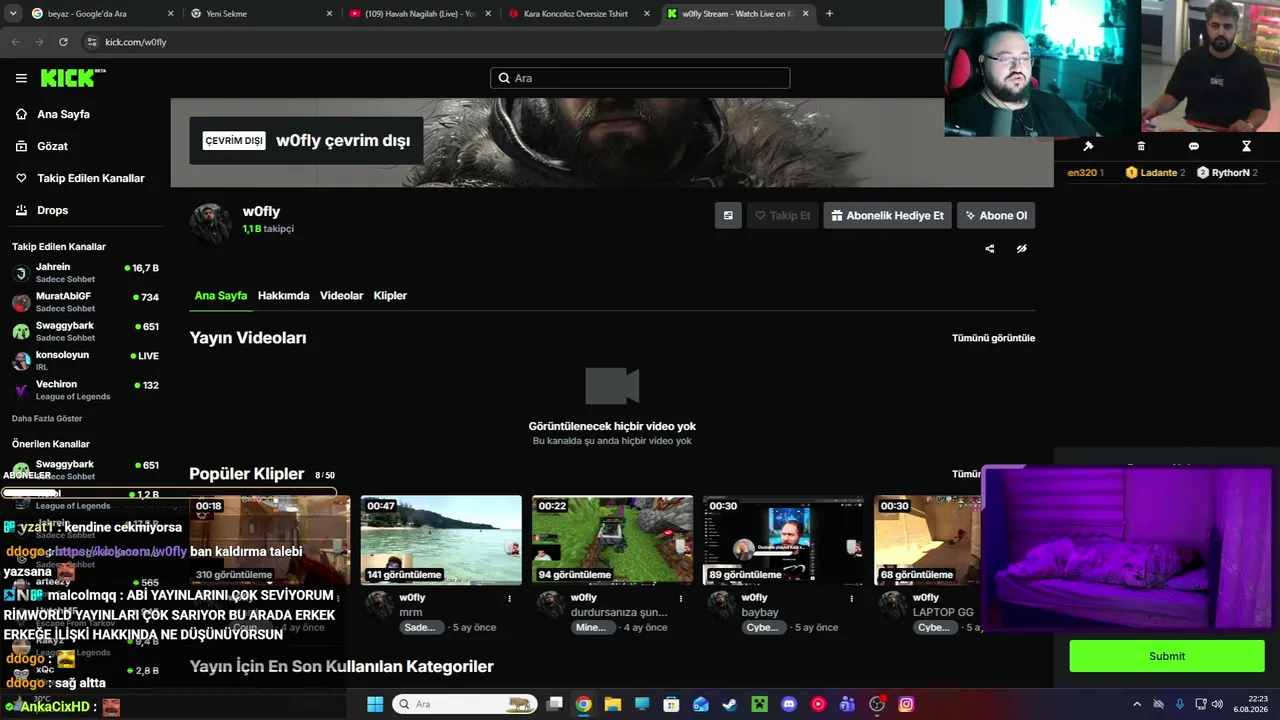Open Discord from the taskbar
Screen dimensions: 1280x720
pyautogui.click(x=789, y=704)
